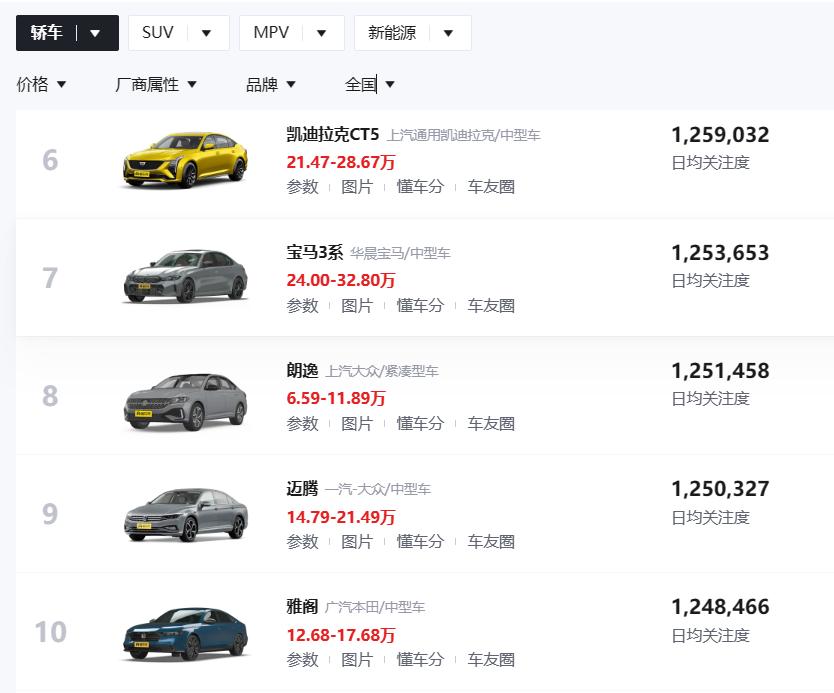Click the attention figure 1,248,466

pyautogui.click(x=720, y=607)
